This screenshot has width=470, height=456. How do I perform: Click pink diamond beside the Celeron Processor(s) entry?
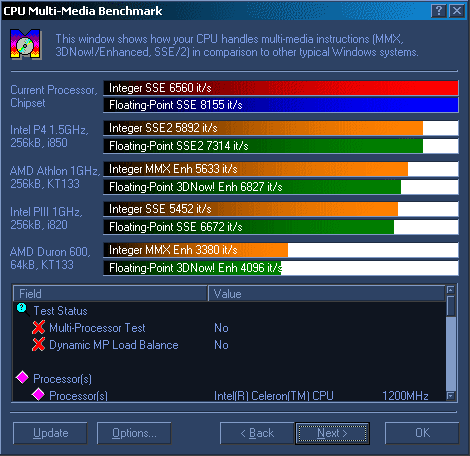pos(38,394)
